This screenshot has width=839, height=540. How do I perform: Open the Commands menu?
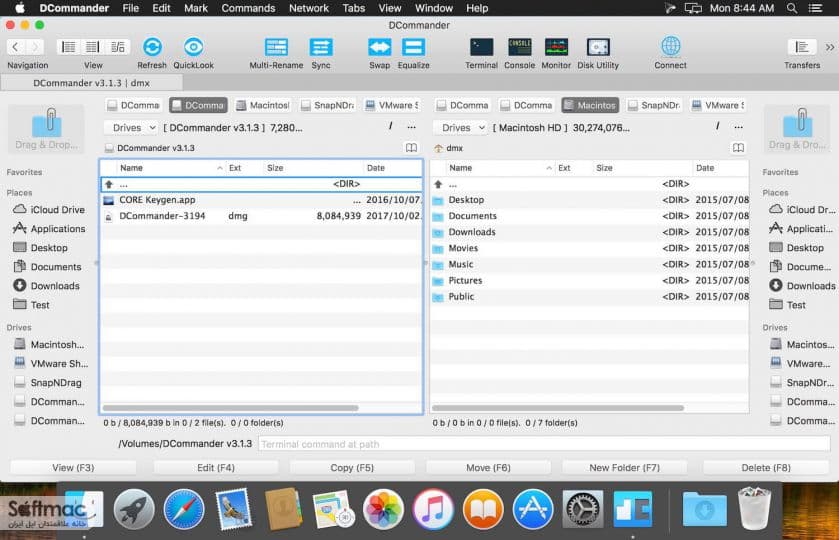tap(248, 8)
